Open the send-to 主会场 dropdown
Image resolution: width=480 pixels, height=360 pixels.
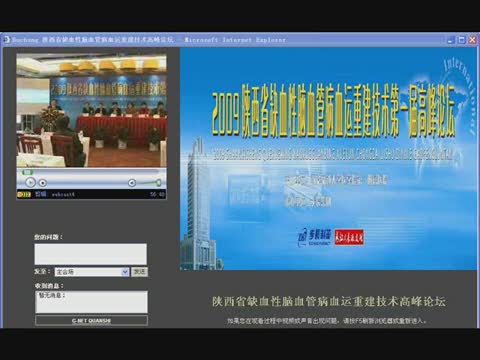point(92,272)
